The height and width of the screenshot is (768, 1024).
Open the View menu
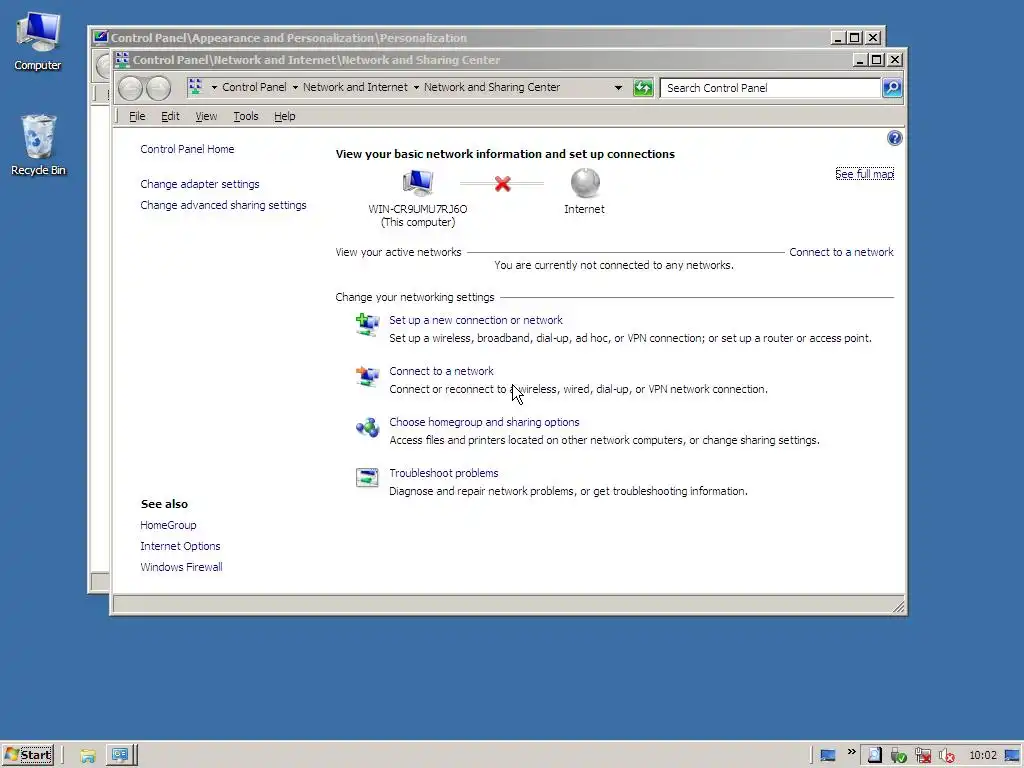[x=206, y=116]
